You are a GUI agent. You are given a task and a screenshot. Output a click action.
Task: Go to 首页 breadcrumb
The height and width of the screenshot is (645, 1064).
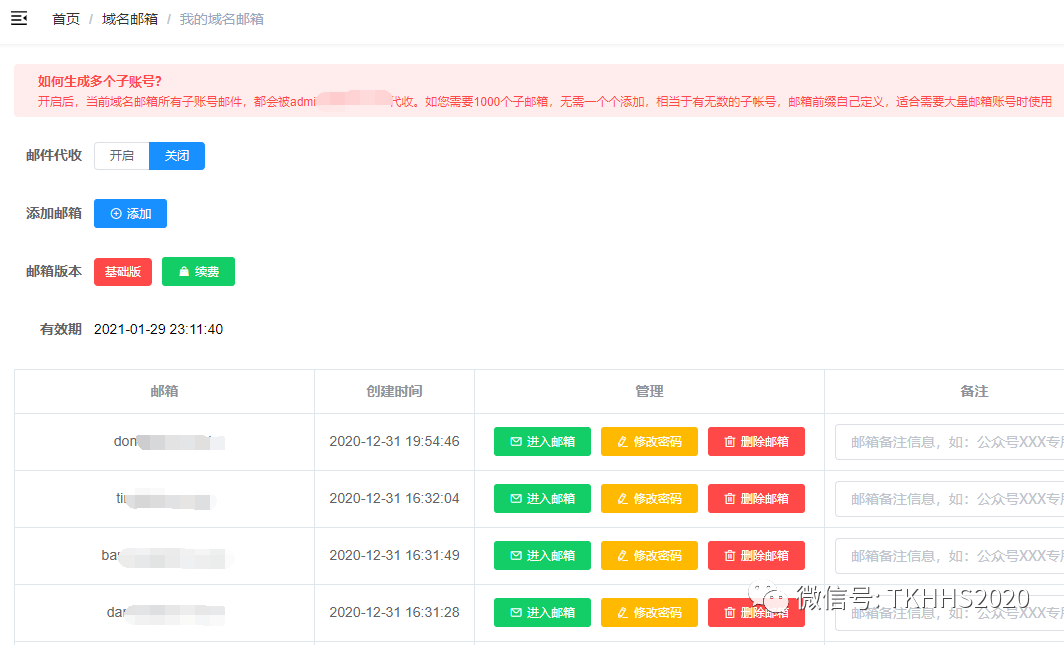(66, 19)
